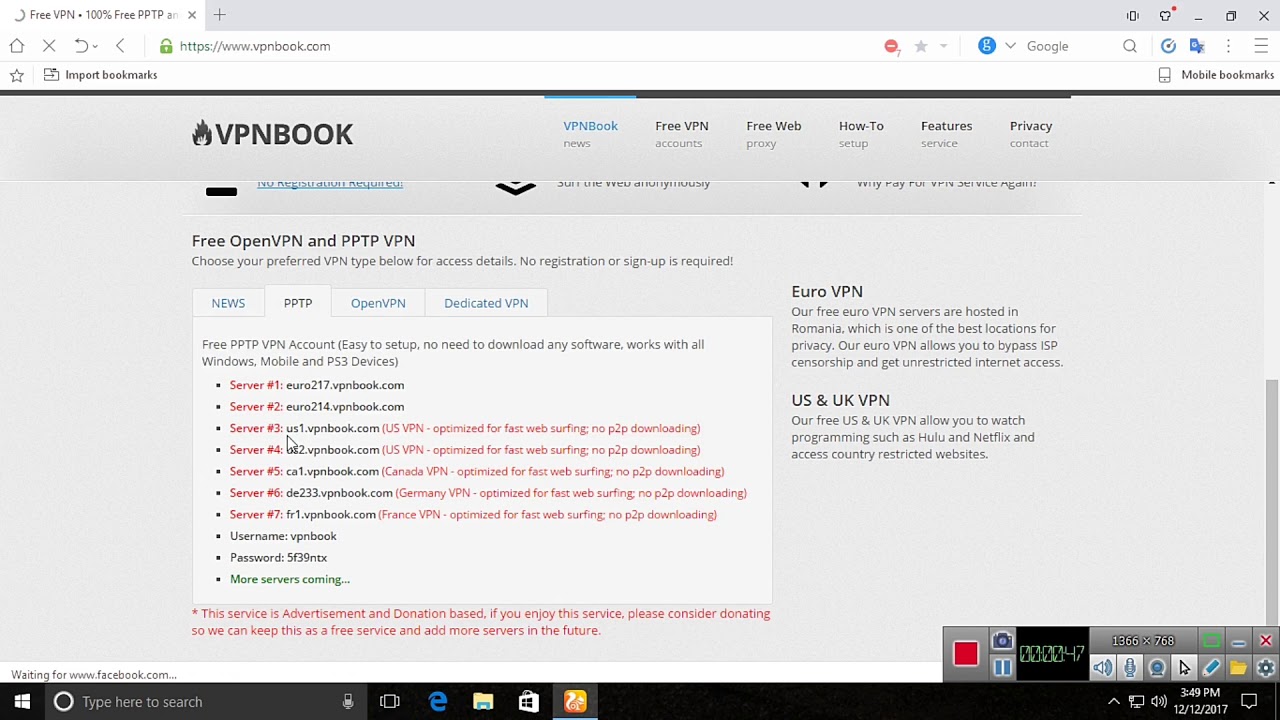Viewport: 1280px width, 720px height.
Task: Click the blue speed accelerator icon
Action: pyautogui.click(x=1168, y=46)
